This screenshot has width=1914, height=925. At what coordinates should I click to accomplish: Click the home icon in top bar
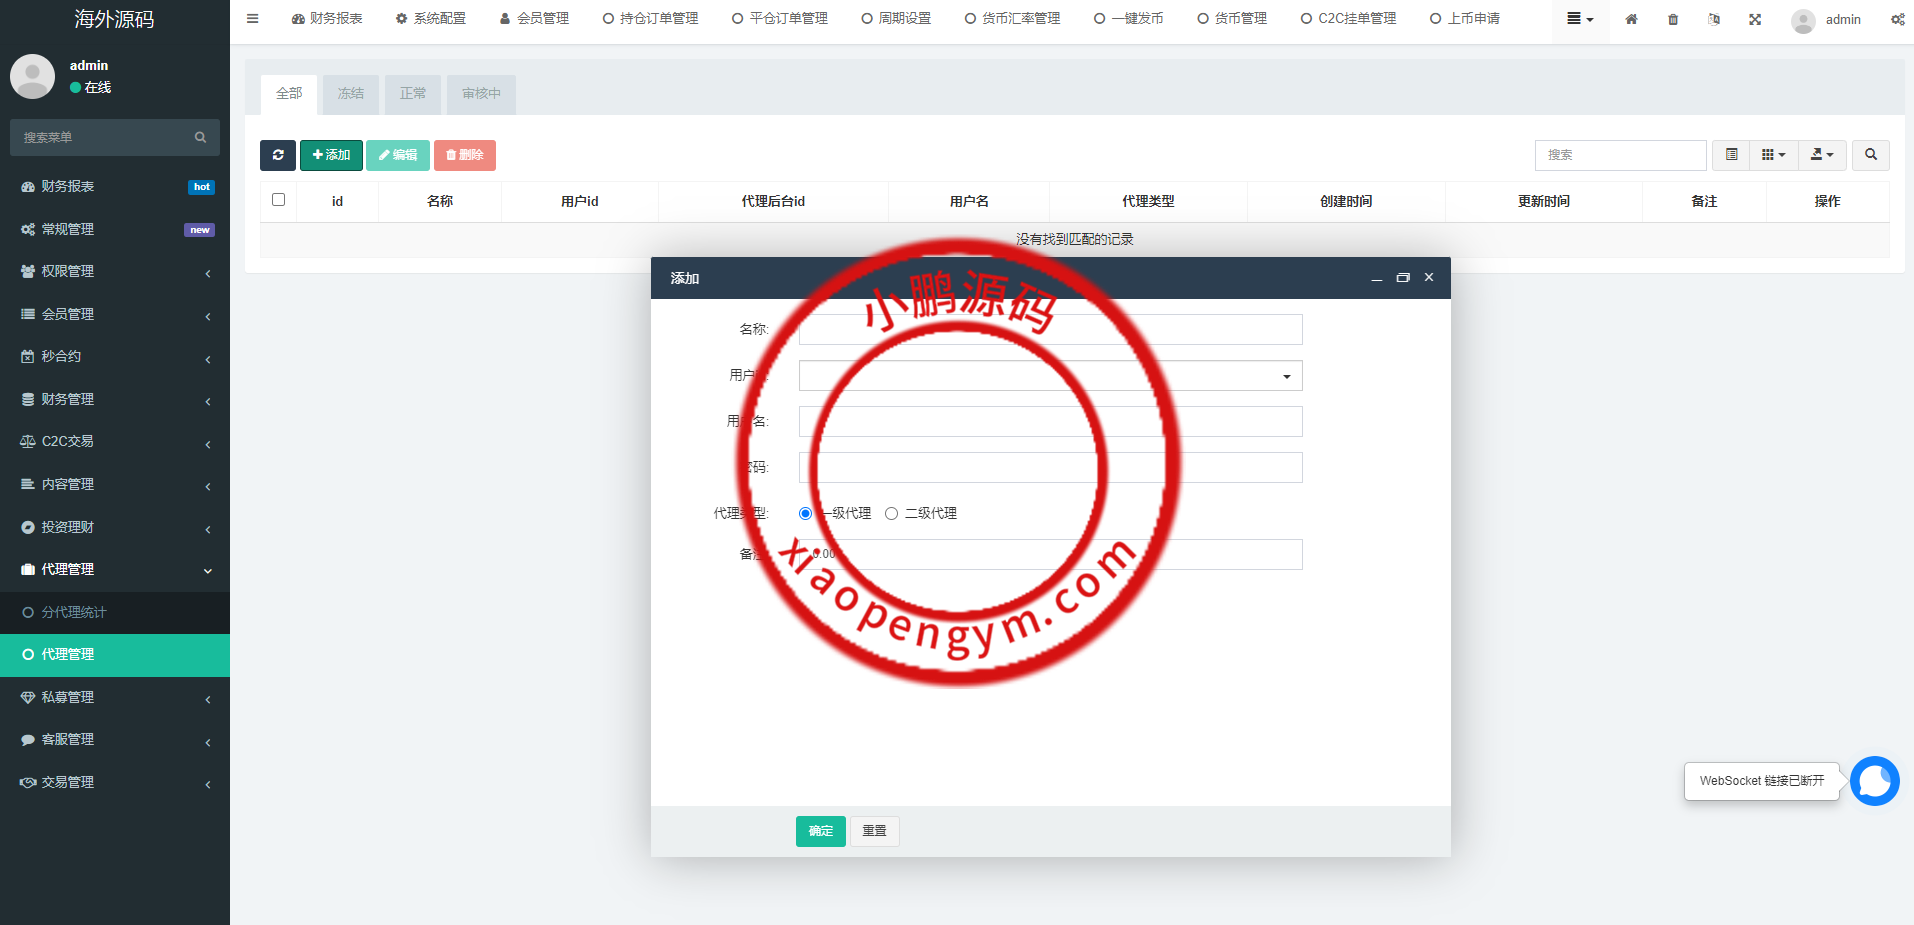[x=1631, y=19]
